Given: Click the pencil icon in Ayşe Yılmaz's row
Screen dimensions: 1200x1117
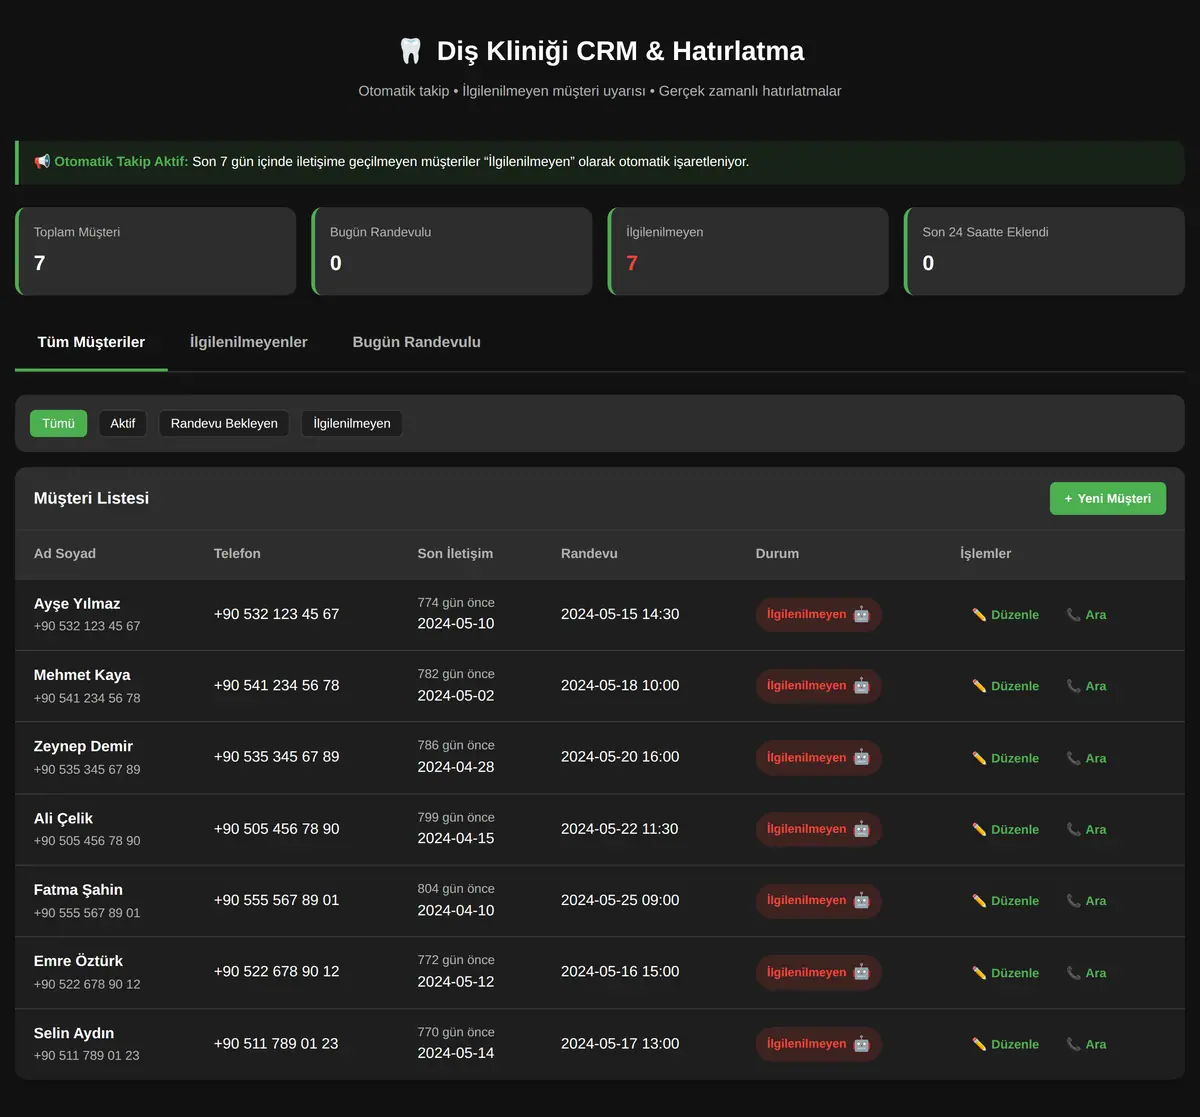Looking at the screenshot, I should point(979,615).
